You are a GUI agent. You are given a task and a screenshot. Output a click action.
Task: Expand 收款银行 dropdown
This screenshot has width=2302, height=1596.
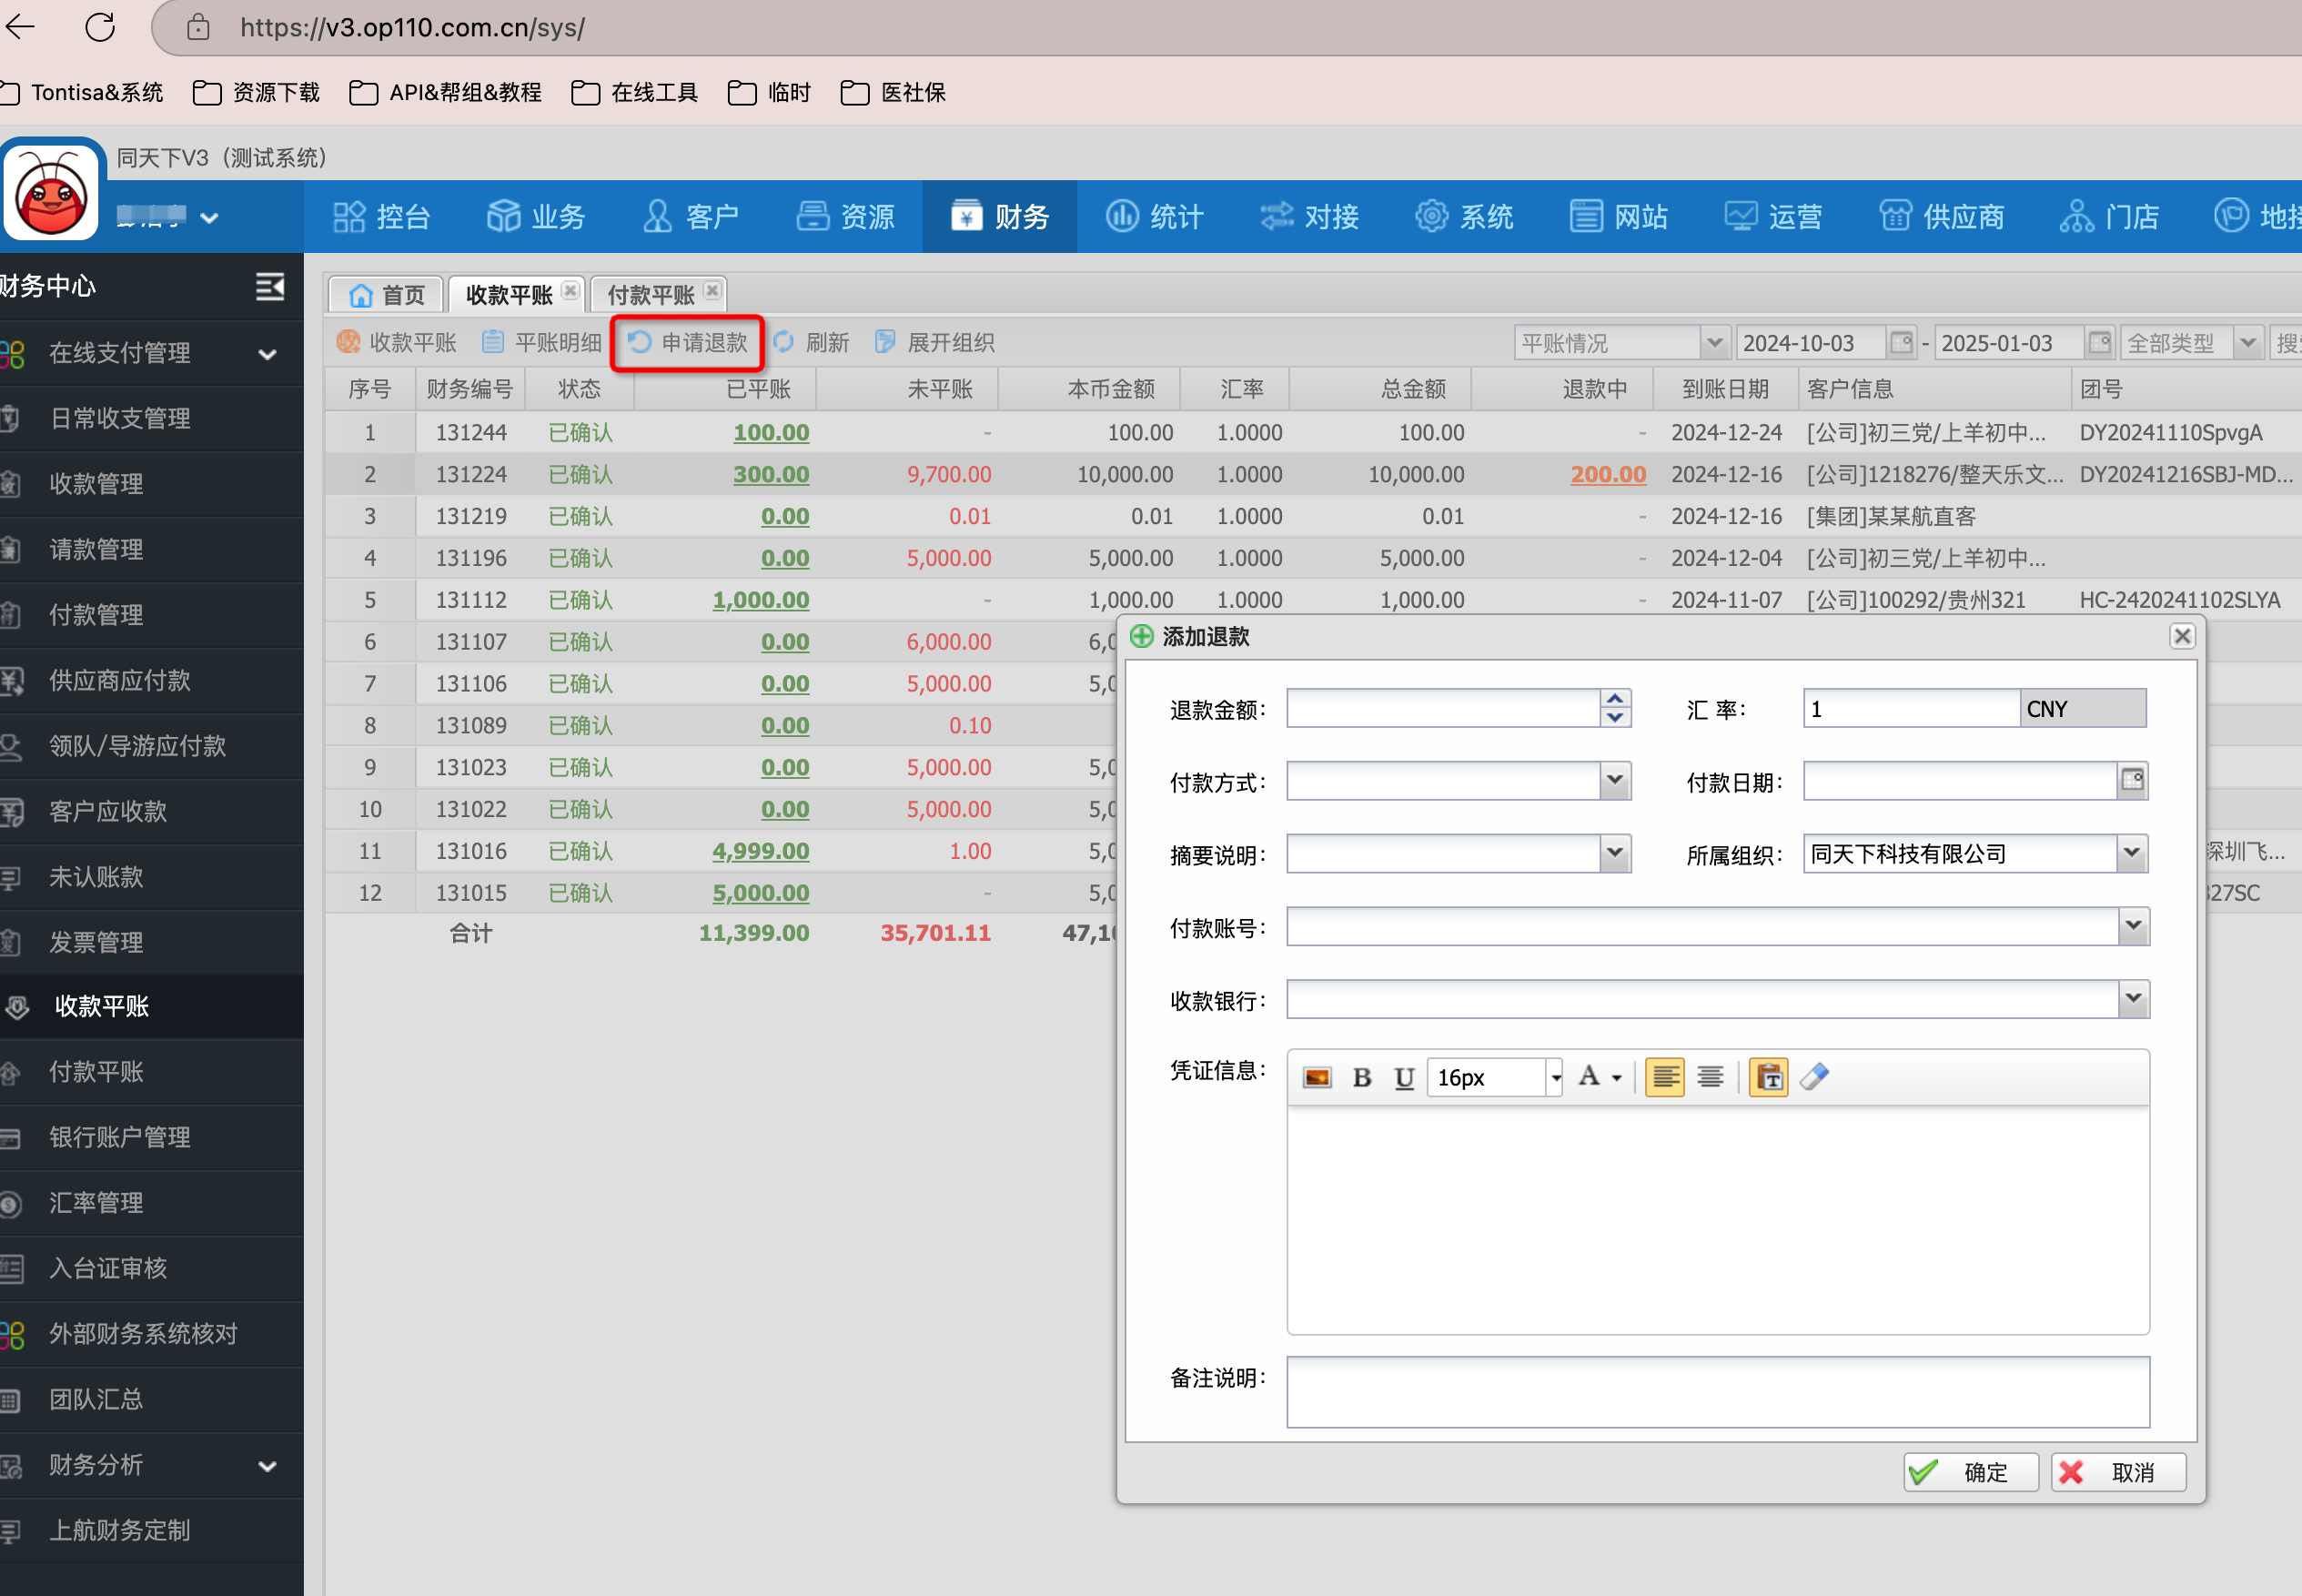[x=2133, y=999]
